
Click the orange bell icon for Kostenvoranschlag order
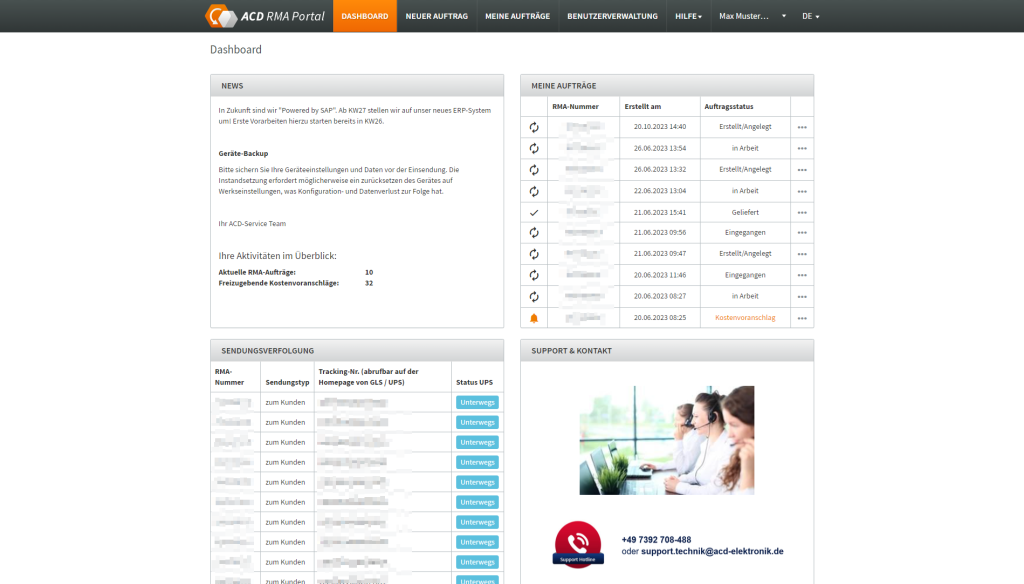coord(534,318)
